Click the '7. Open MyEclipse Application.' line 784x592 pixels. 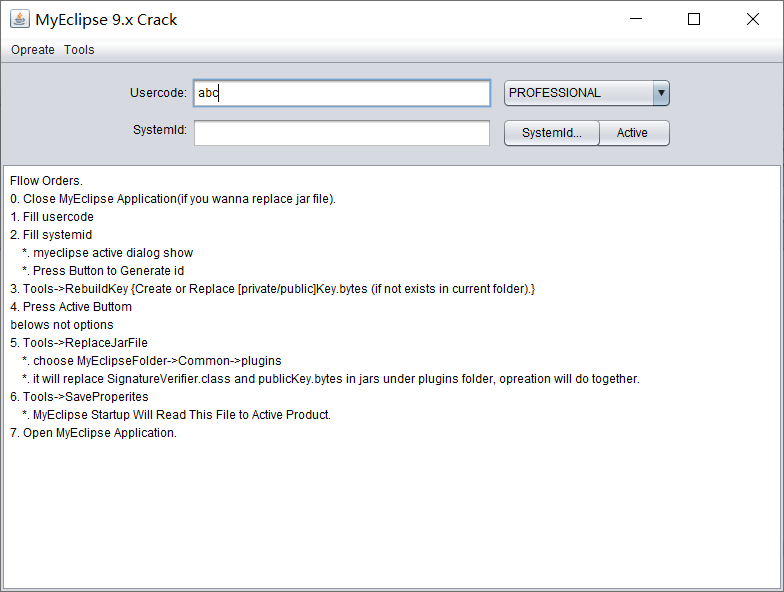click(94, 433)
